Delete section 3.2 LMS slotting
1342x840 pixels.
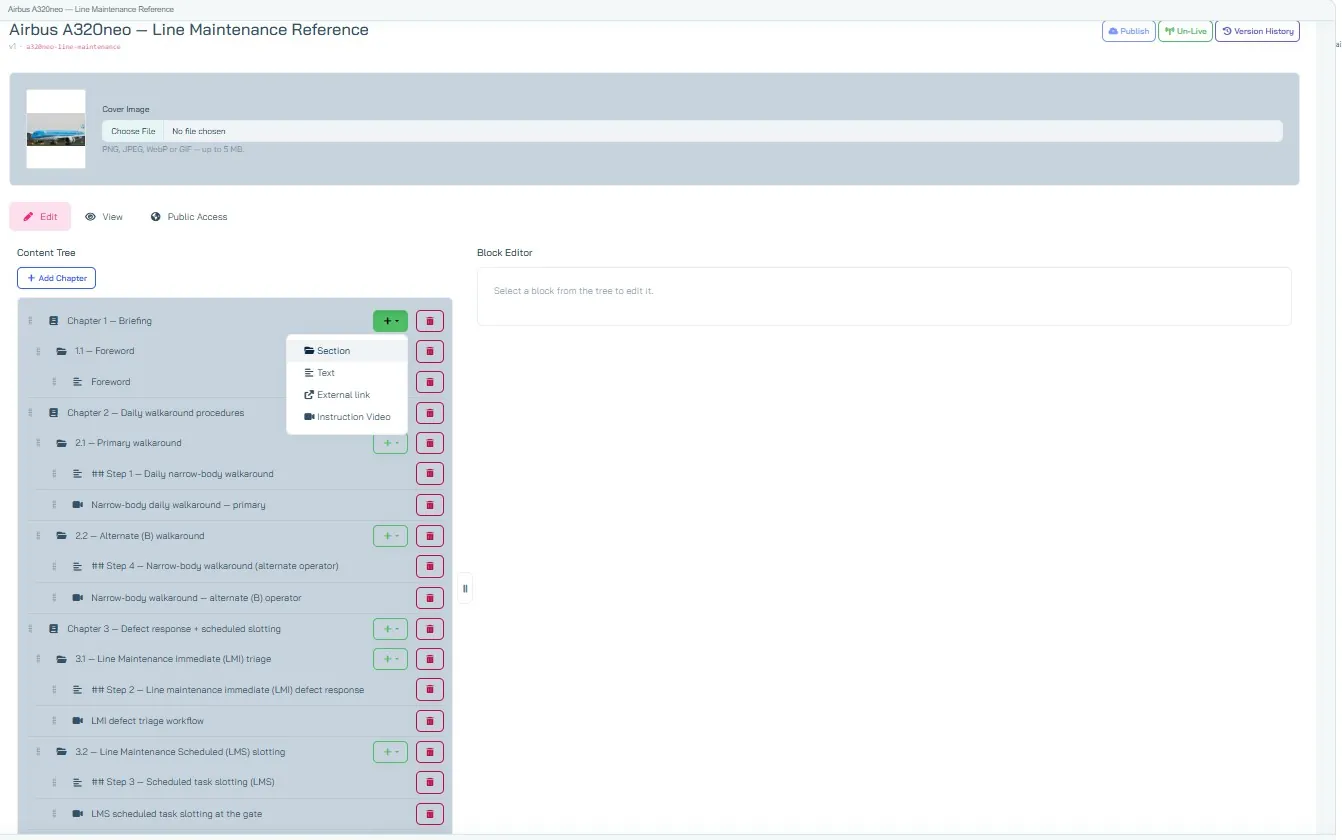pyautogui.click(x=430, y=752)
